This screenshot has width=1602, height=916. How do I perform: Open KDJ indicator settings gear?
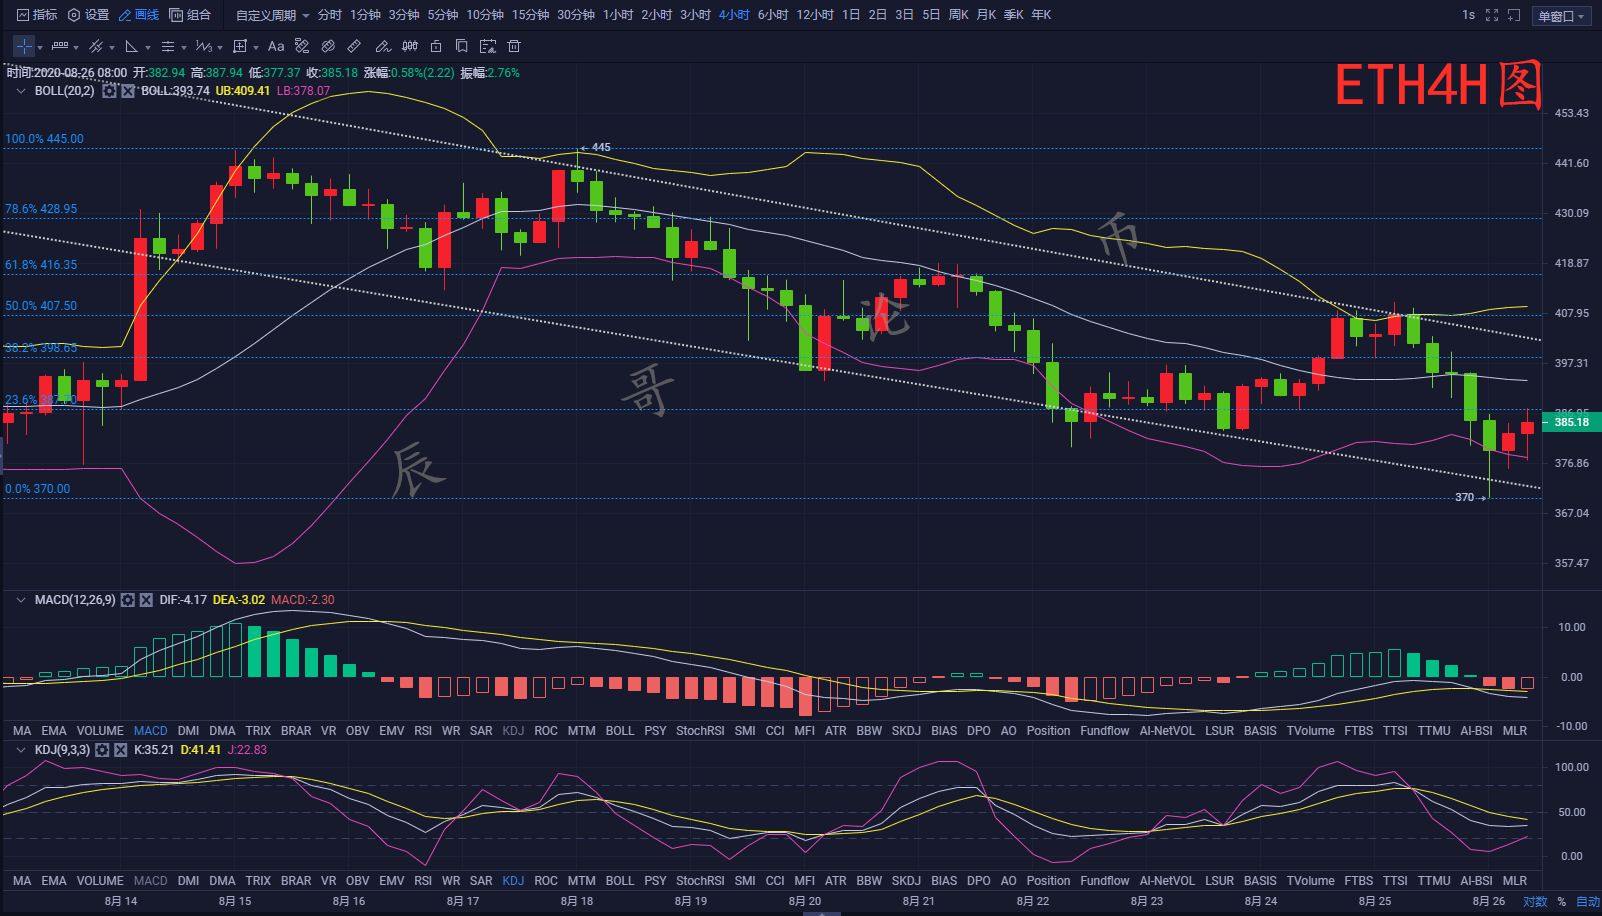point(102,750)
